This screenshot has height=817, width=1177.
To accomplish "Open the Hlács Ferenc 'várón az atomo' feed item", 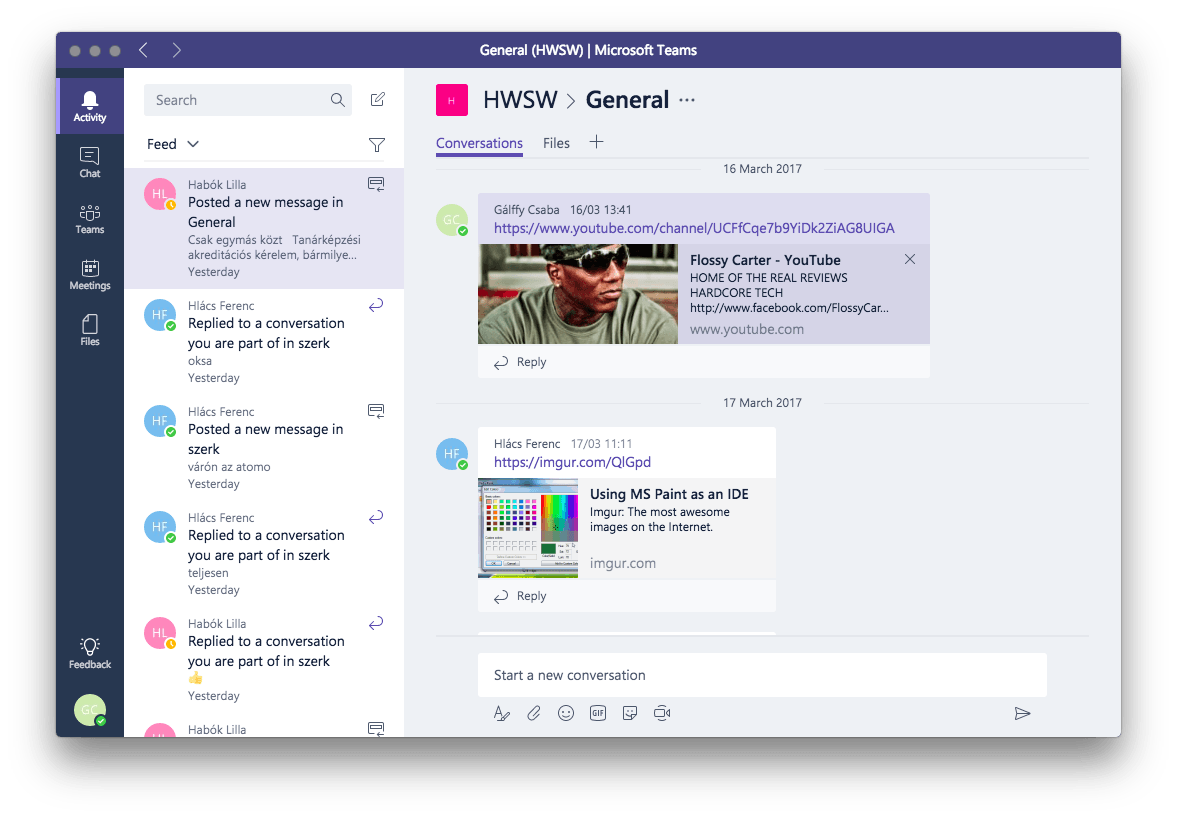I will 264,448.
